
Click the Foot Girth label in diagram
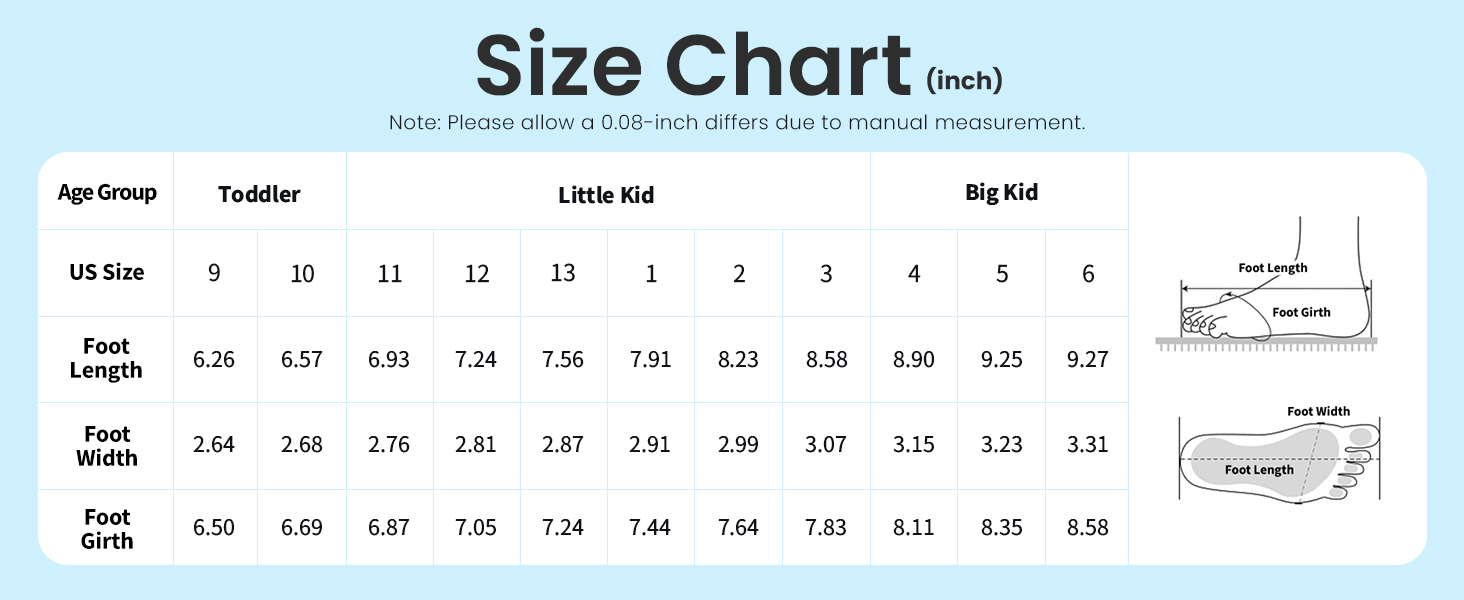point(1301,312)
